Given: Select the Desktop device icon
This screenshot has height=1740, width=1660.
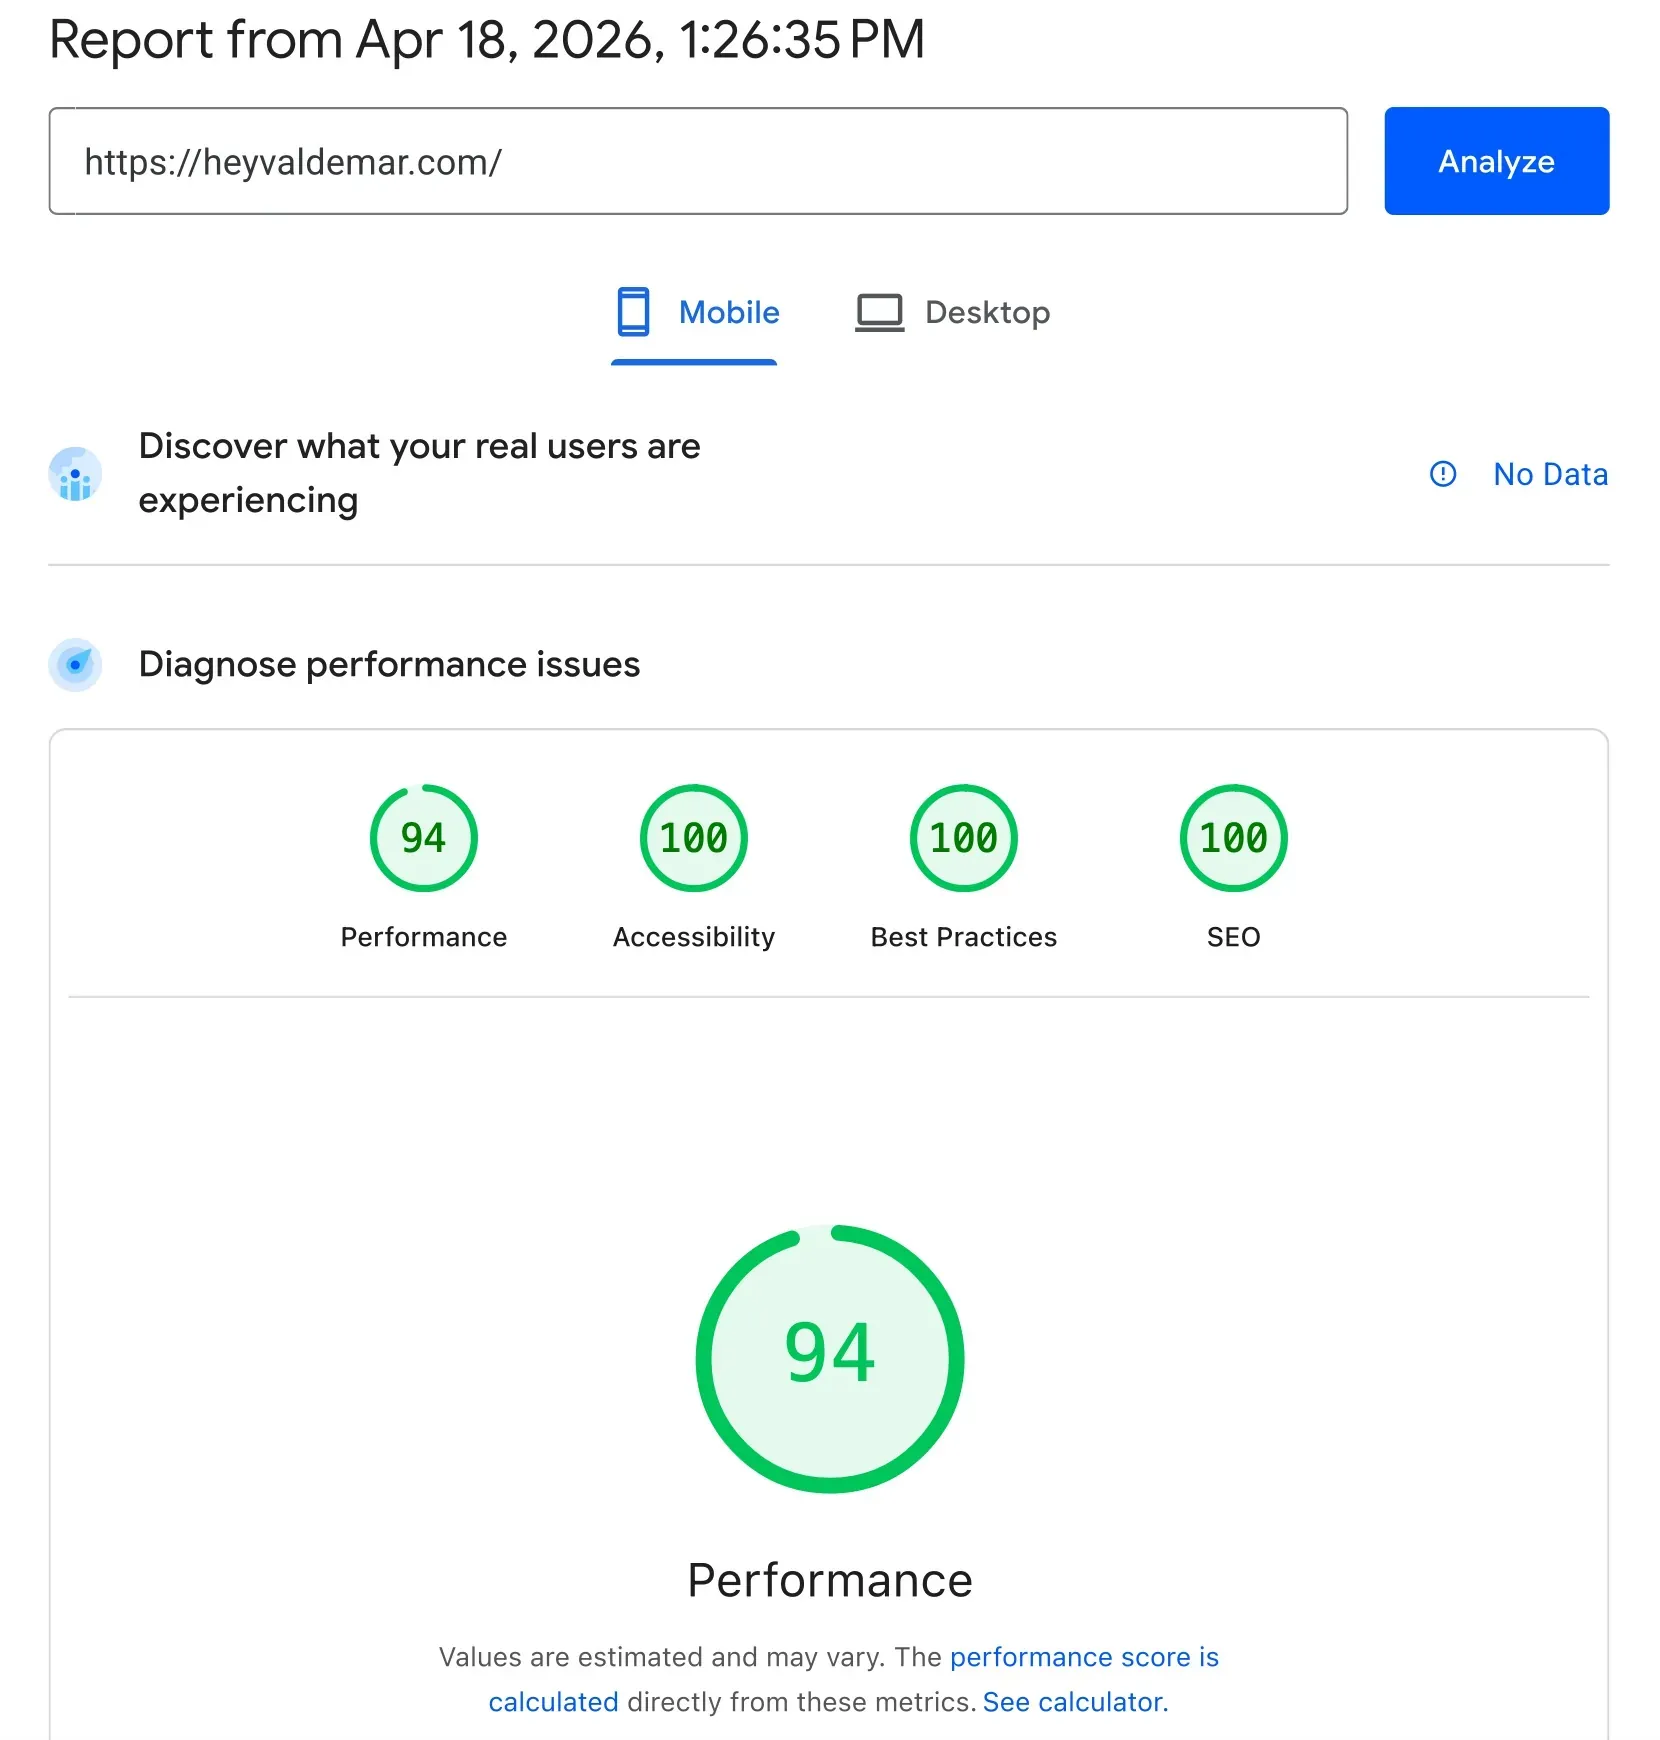Looking at the screenshot, I should tap(878, 311).
